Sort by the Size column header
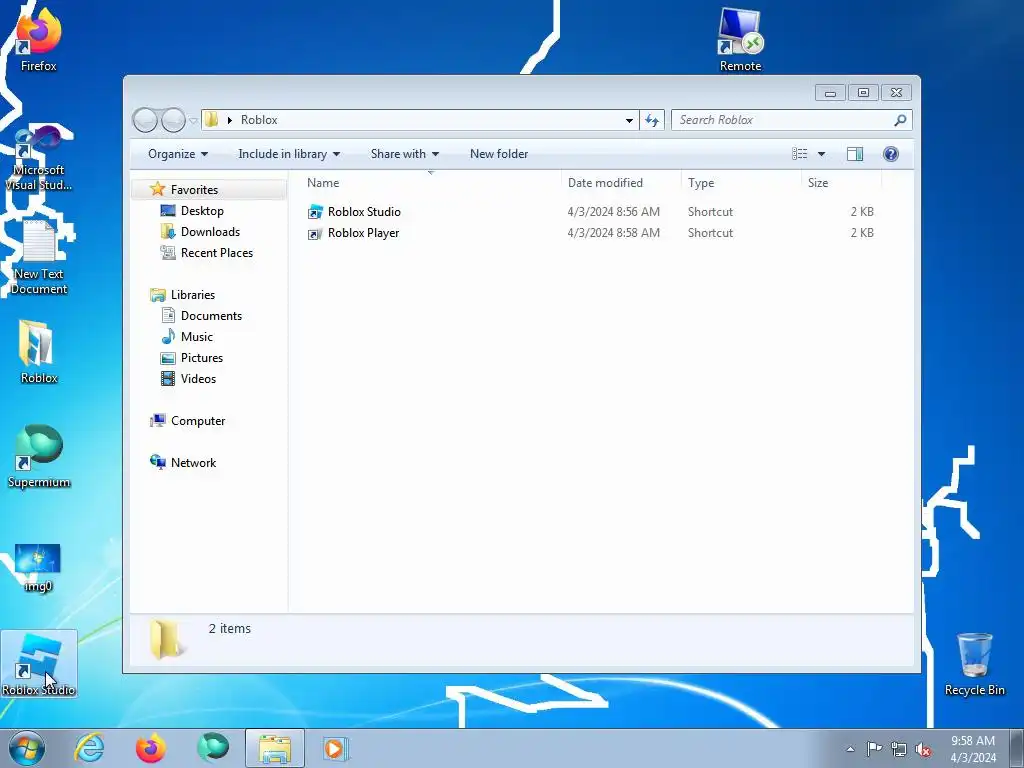This screenshot has height=768, width=1024. (x=841, y=183)
